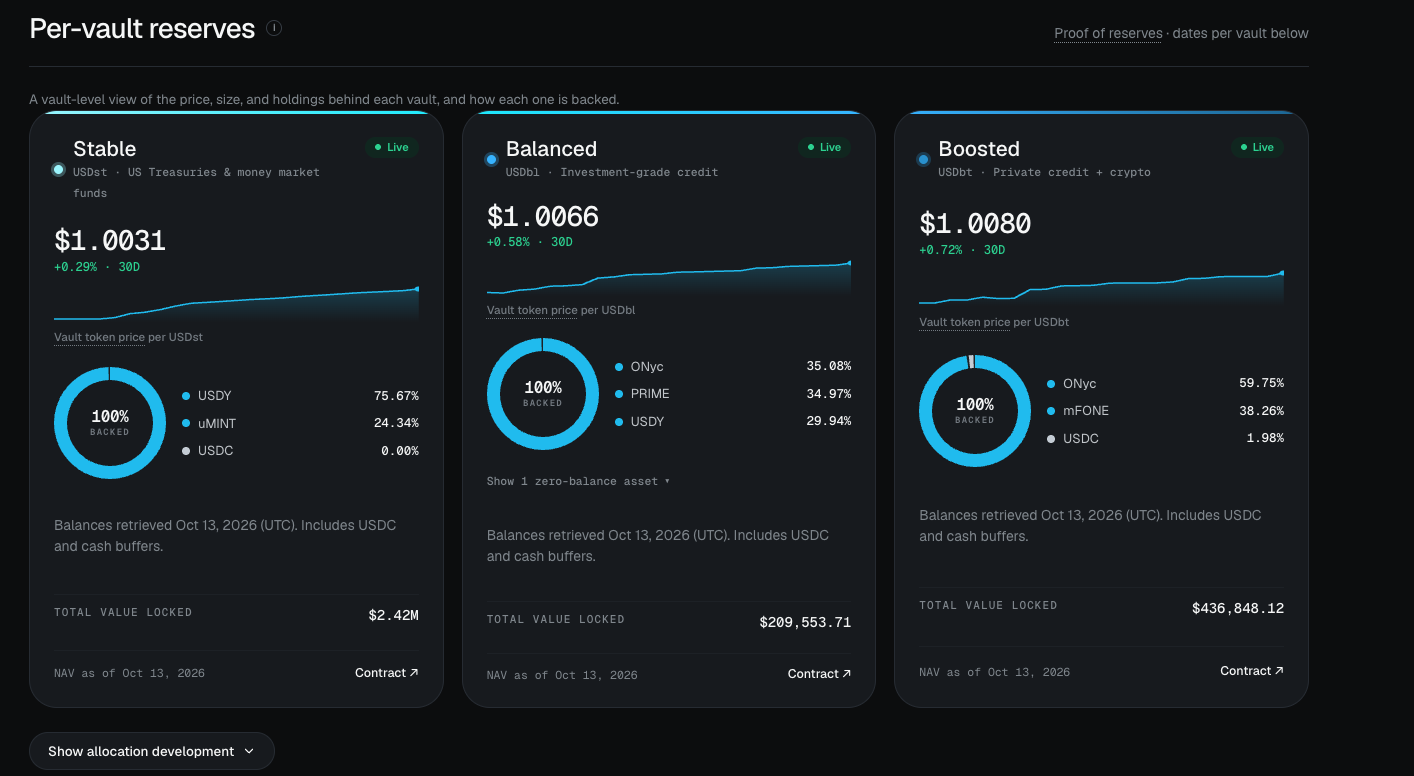The image size is (1414, 776).
Task: Click the mFONE 38.26% allocation value
Action: pos(1261,411)
